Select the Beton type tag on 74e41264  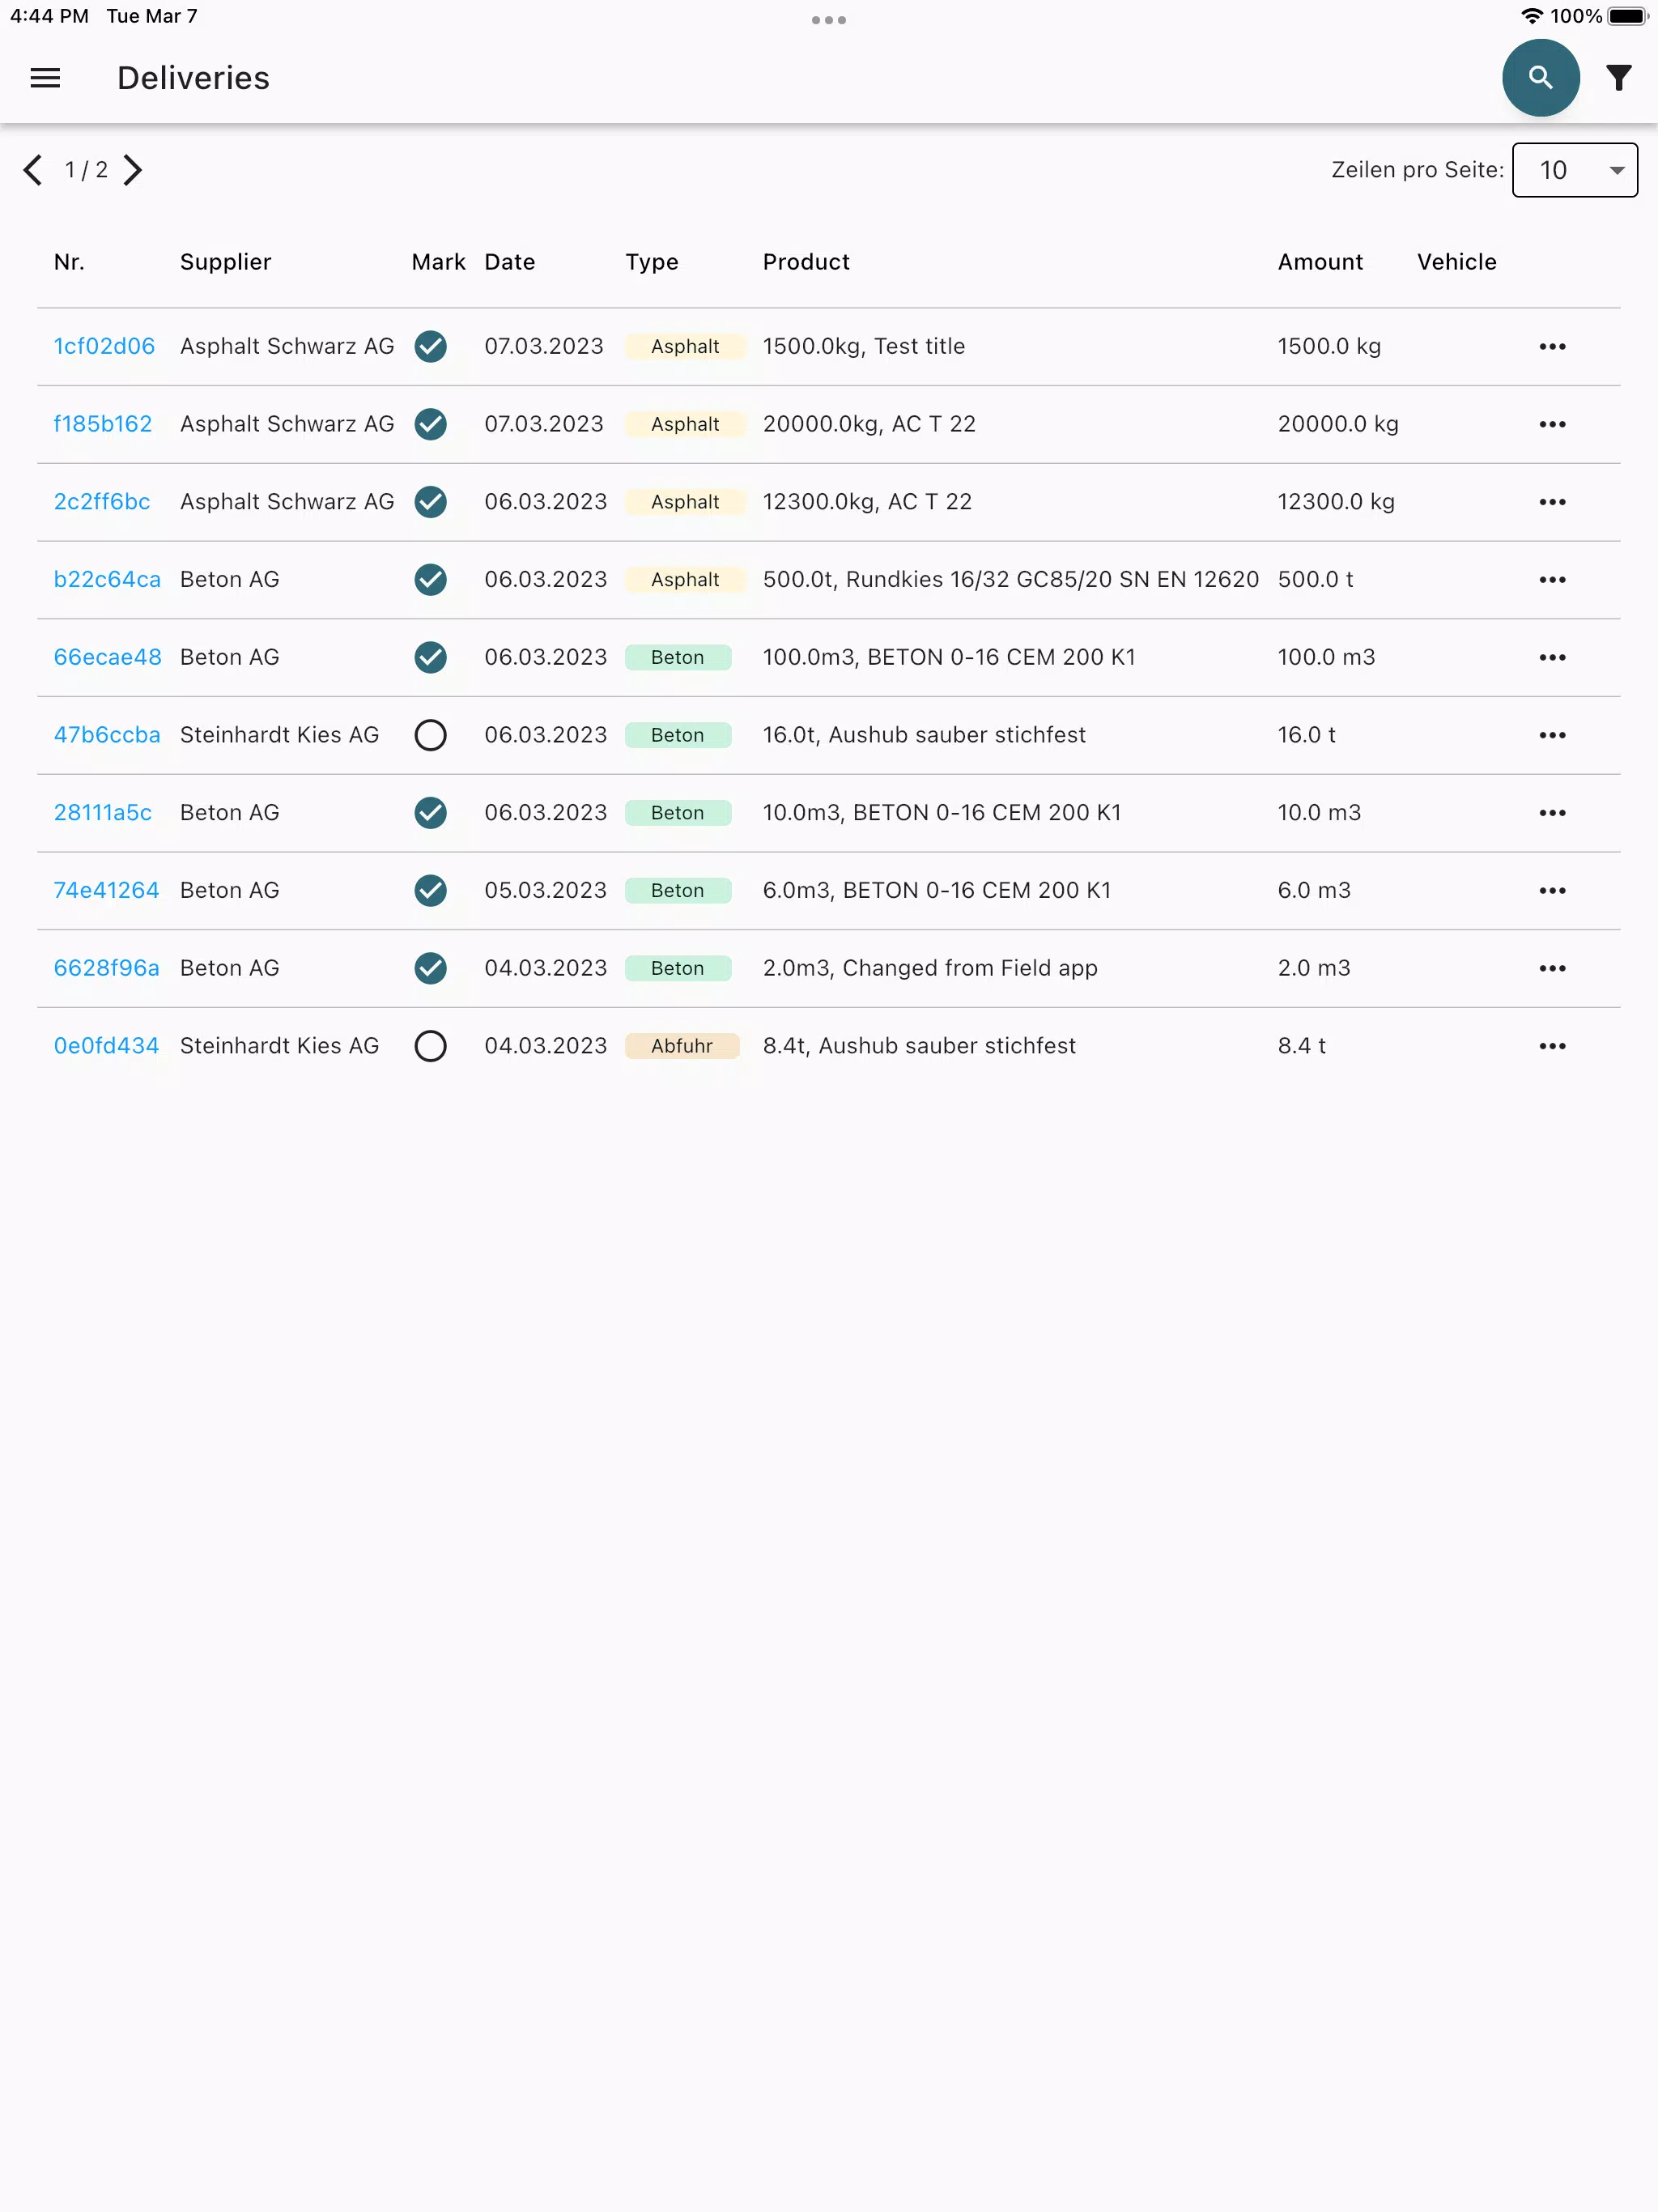(x=677, y=890)
